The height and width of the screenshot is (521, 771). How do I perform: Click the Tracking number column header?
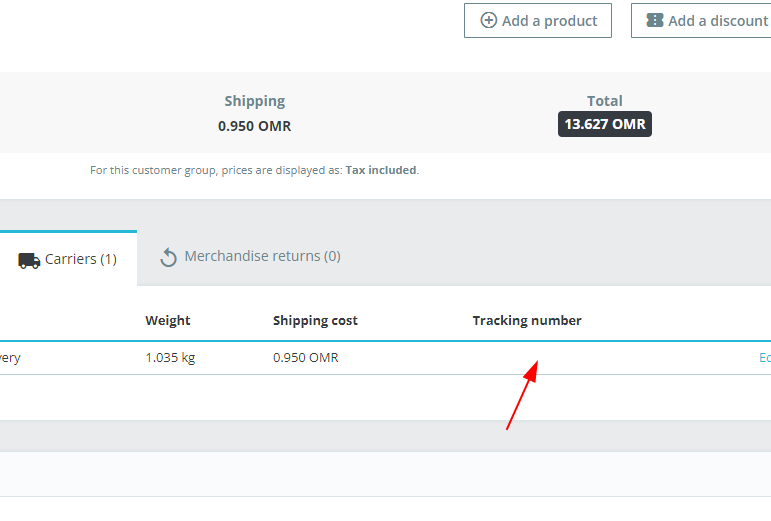[527, 320]
